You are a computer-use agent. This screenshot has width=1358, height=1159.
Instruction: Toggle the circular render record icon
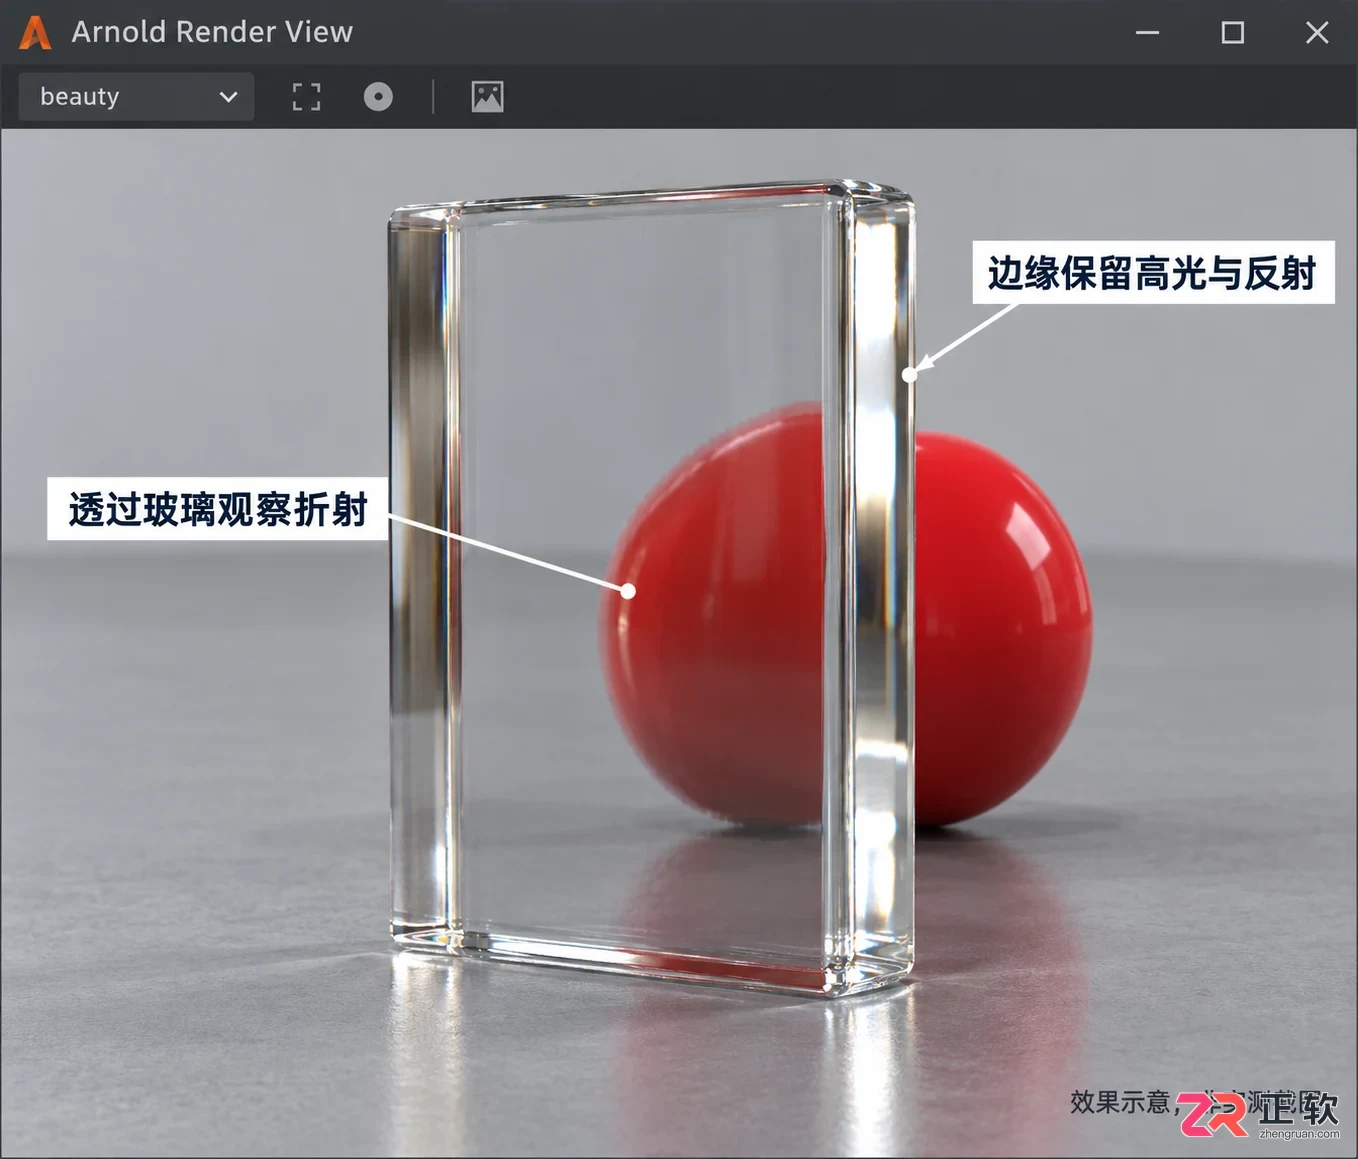click(378, 97)
